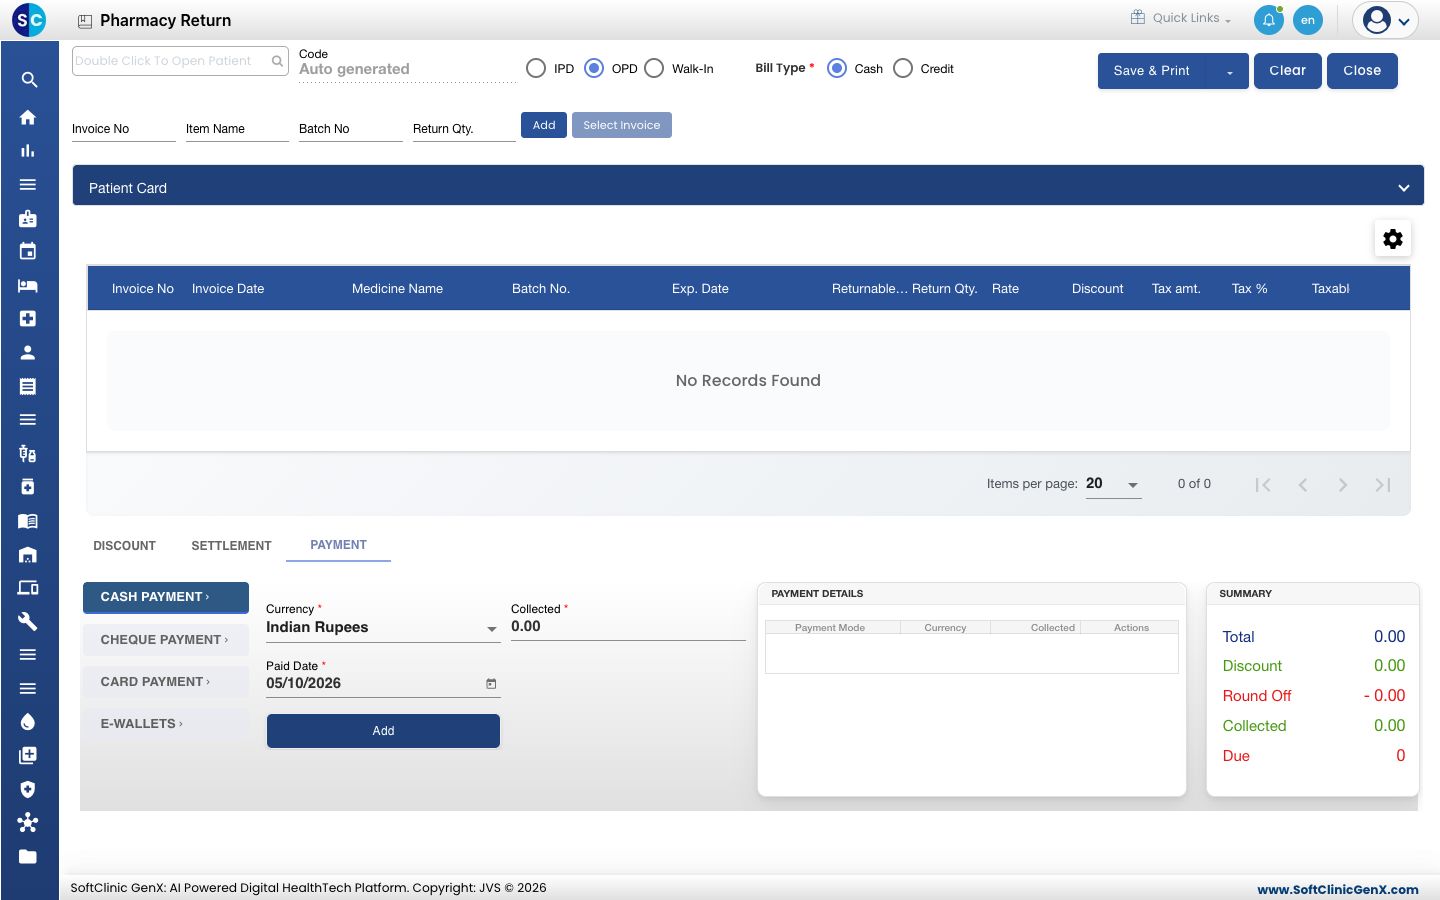Select the IPD radio button
This screenshot has width=1440, height=900.
(536, 68)
